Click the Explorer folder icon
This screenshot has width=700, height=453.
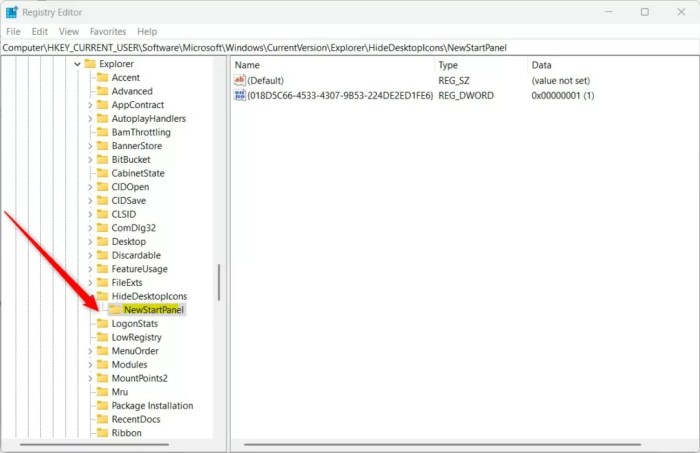tap(90, 64)
